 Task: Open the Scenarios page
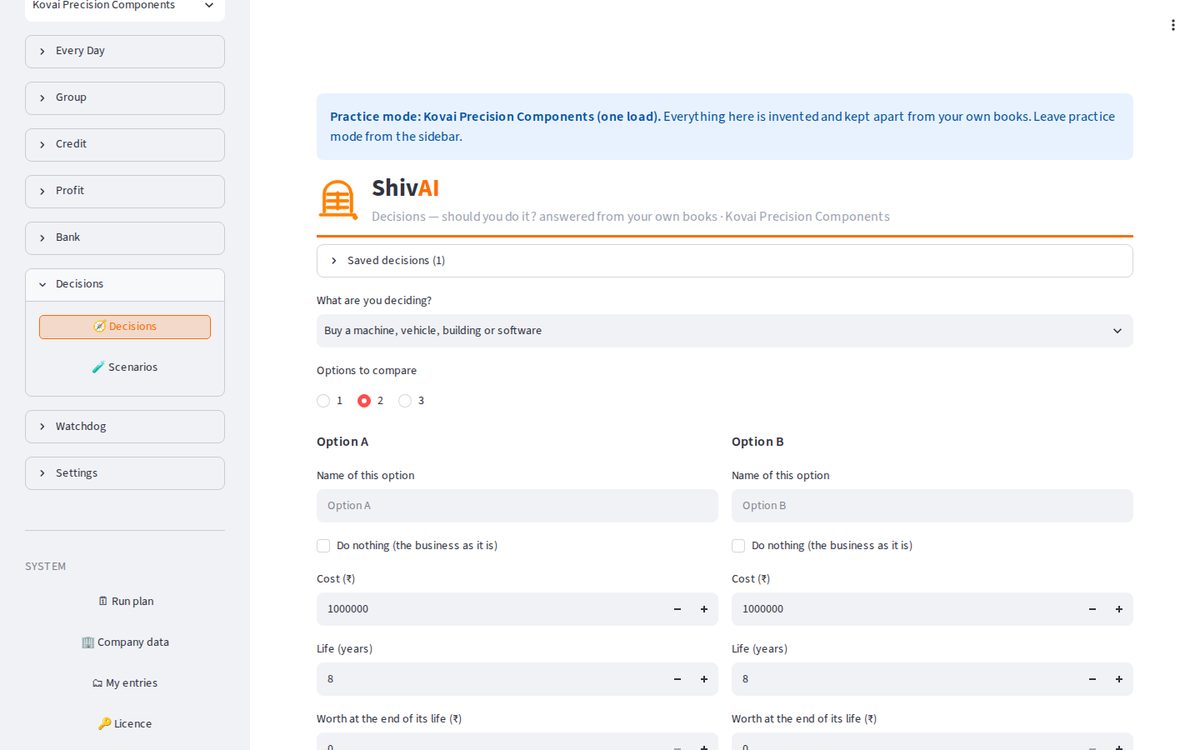coord(125,368)
